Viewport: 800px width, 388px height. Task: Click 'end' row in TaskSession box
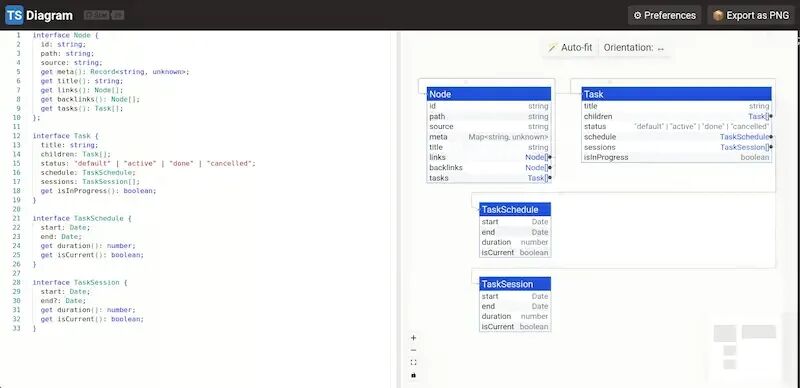(x=515, y=306)
